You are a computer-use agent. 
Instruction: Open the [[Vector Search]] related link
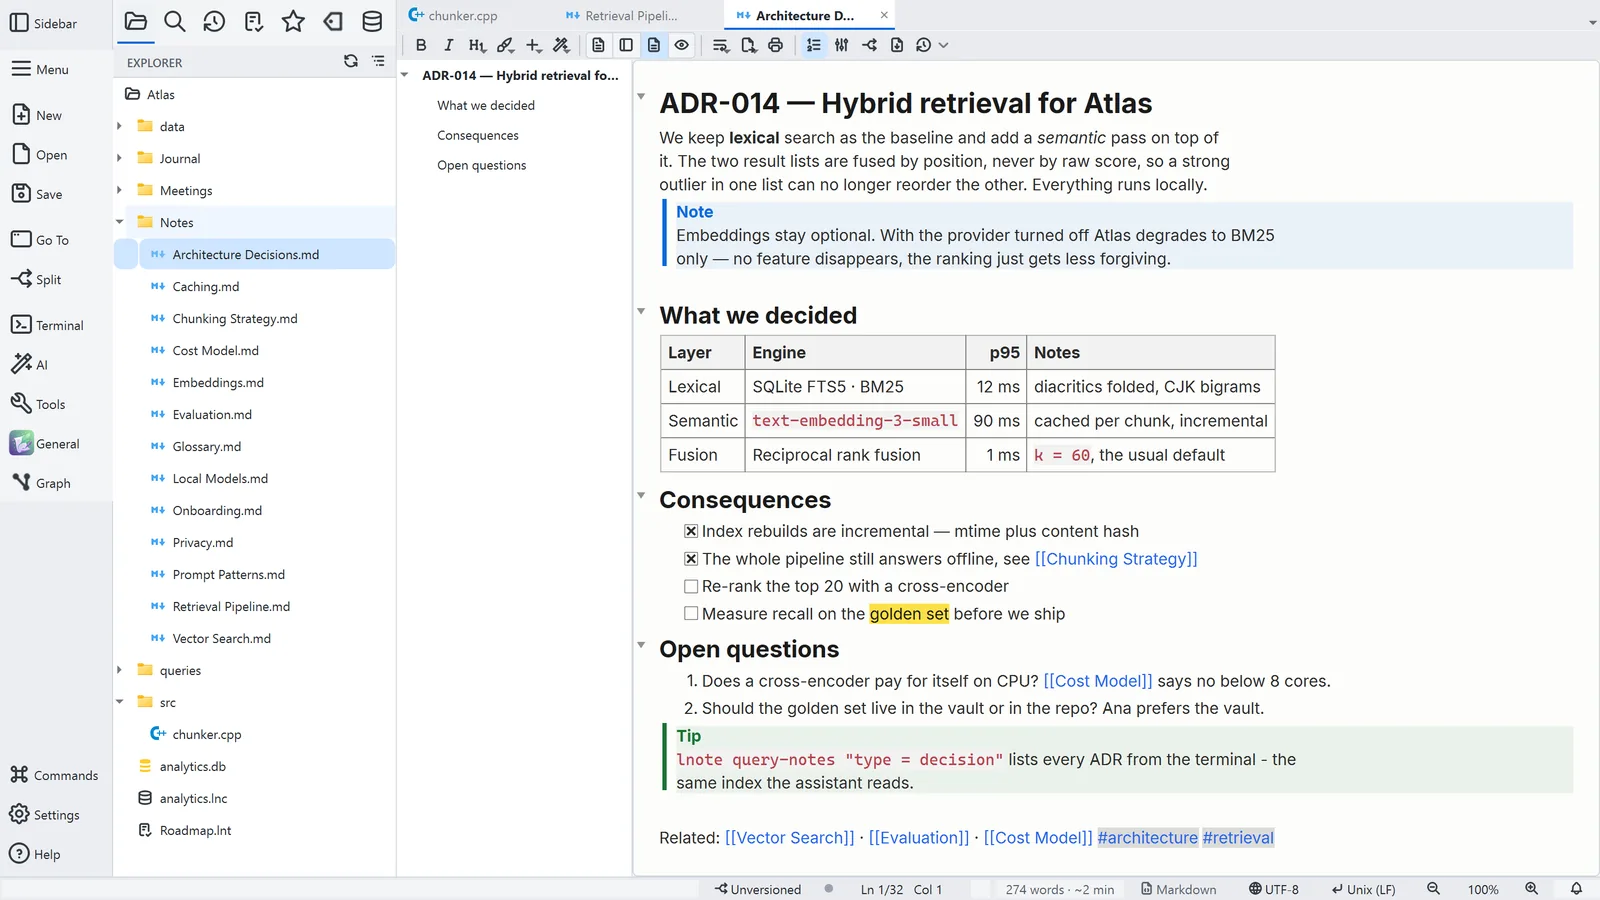pos(790,838)
